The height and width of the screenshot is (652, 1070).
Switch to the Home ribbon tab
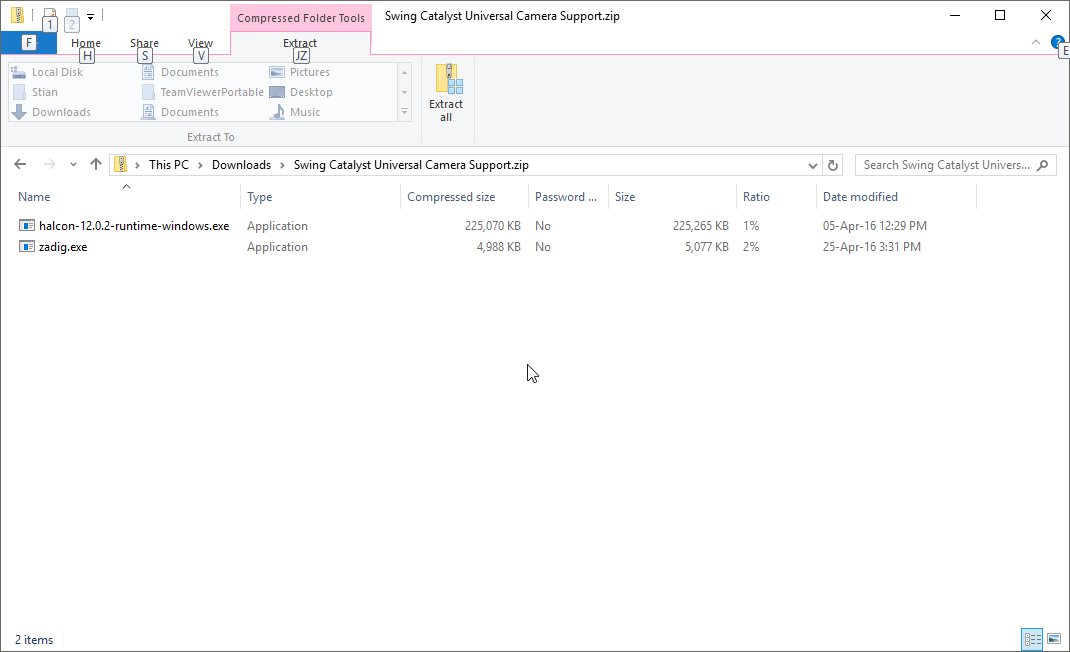pos(86,43)
